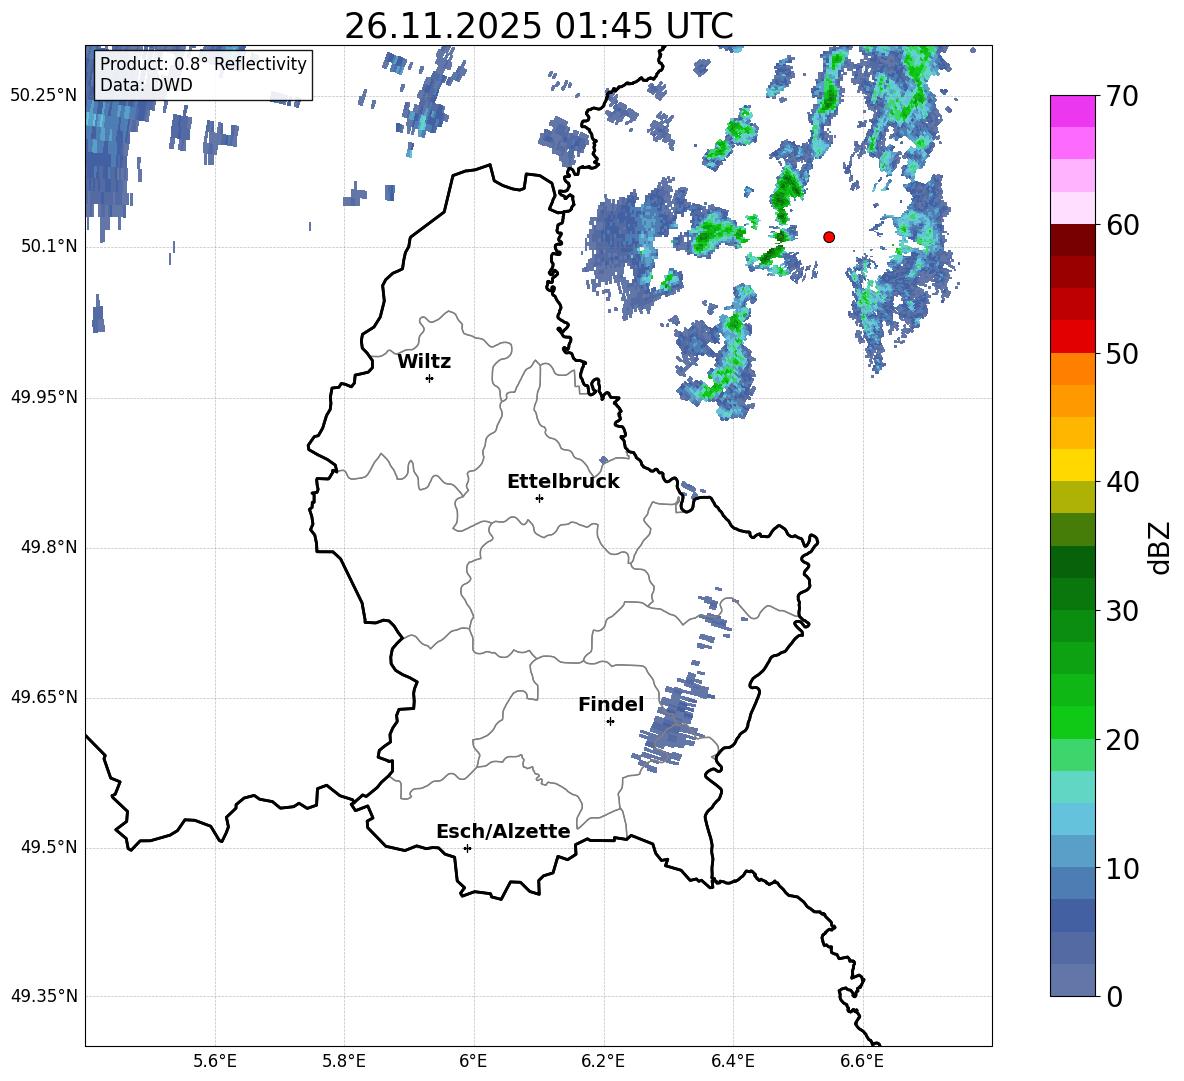Click the yellow colorbar segment at 40
1184x1081 pixels.
[x=1072, y=466]
